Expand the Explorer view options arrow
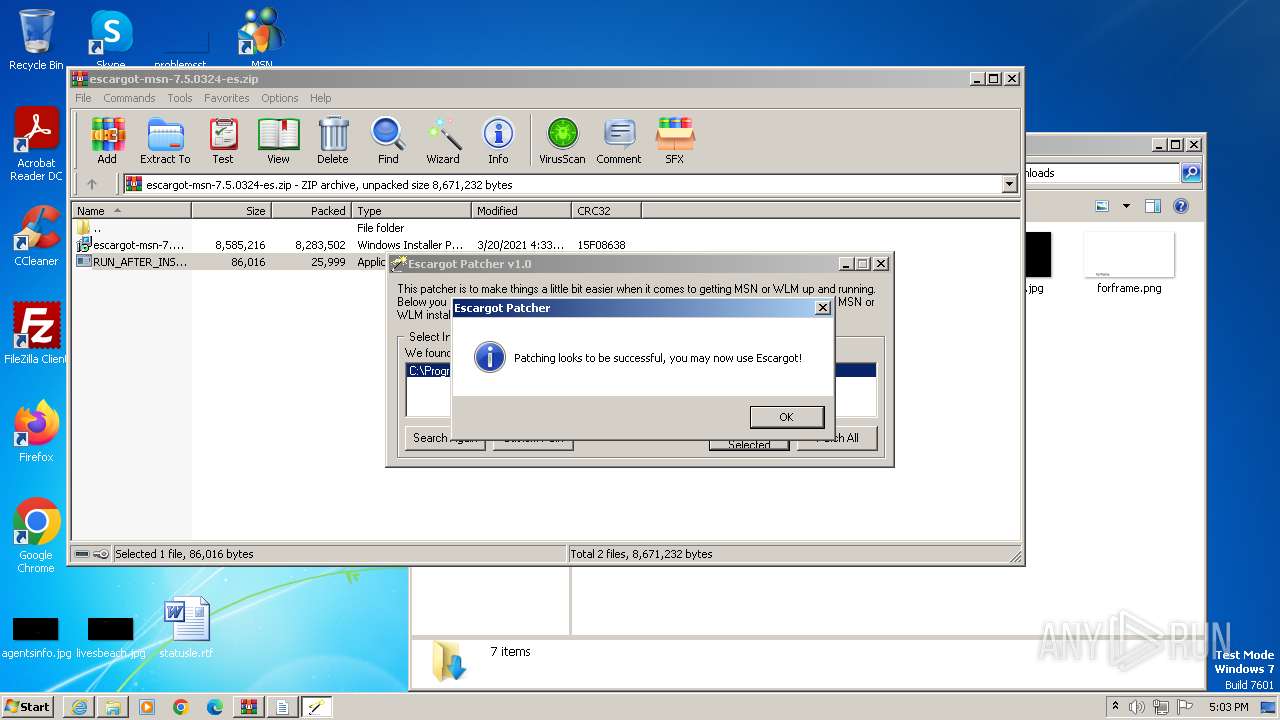 pos(1126,207)
